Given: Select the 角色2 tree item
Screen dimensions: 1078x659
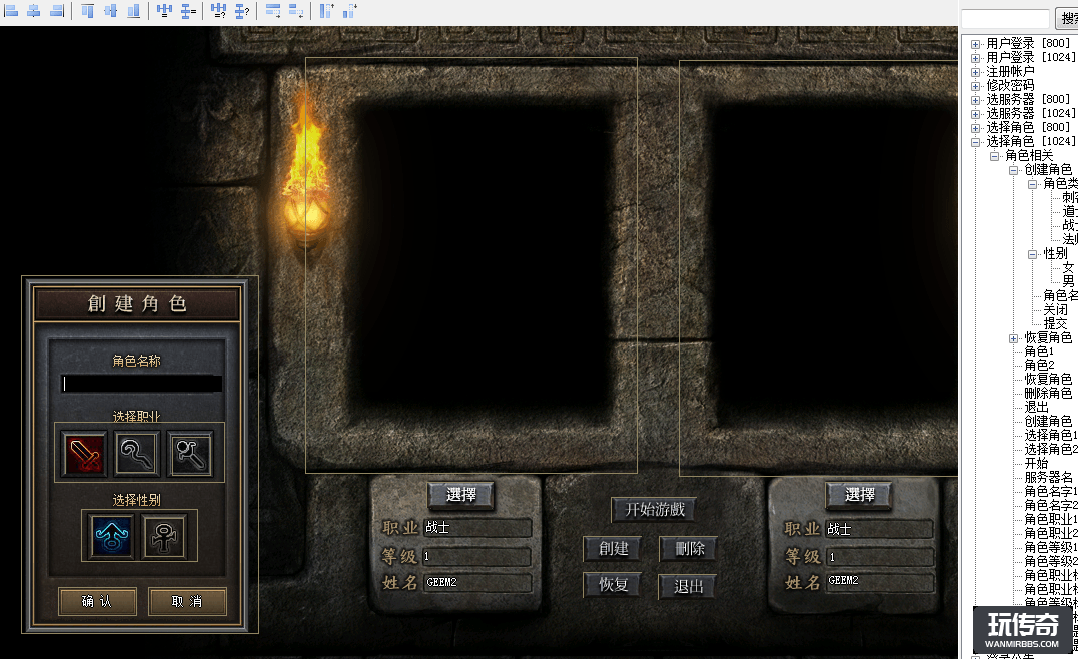Looking at the screenshot, I should click(1039, 365).
